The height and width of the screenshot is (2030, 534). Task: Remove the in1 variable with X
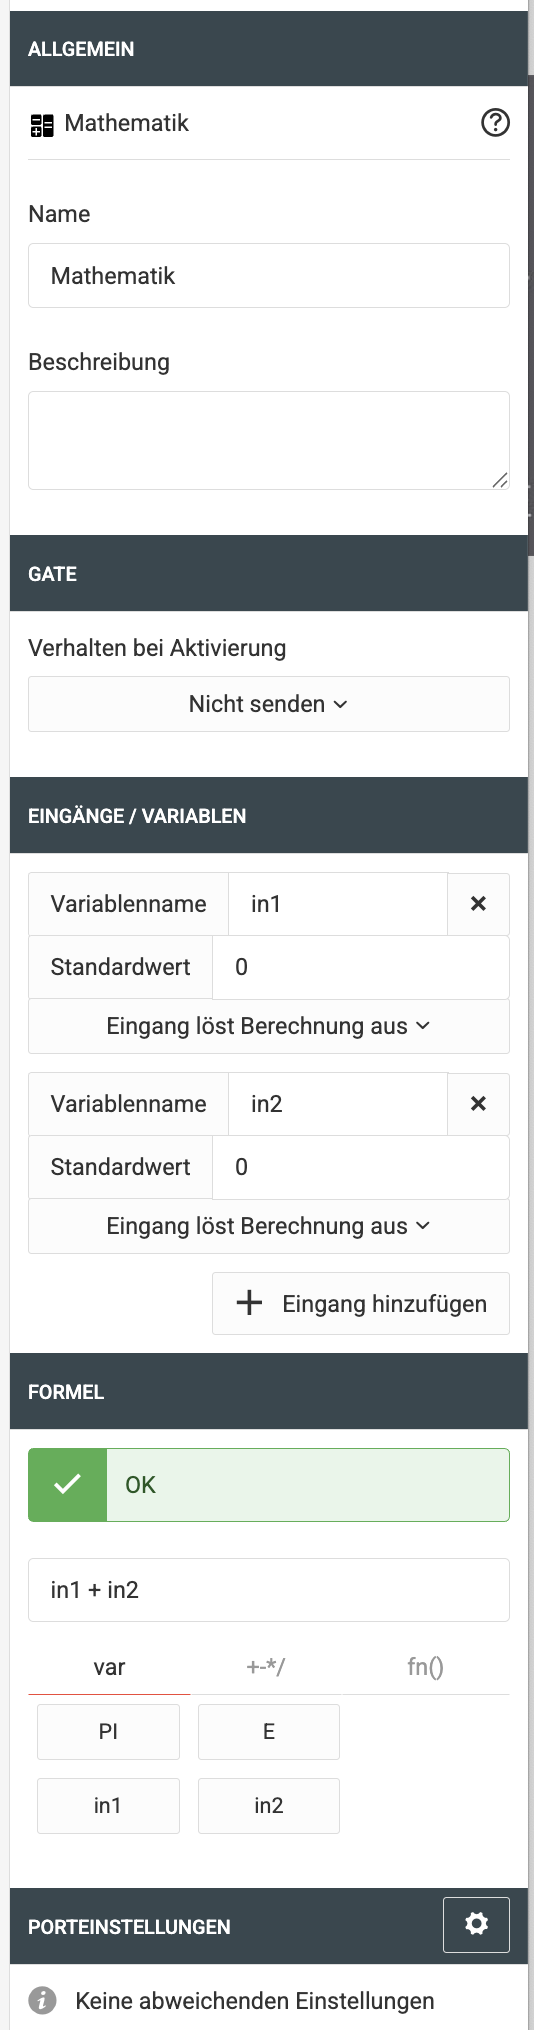click(478, 904)
